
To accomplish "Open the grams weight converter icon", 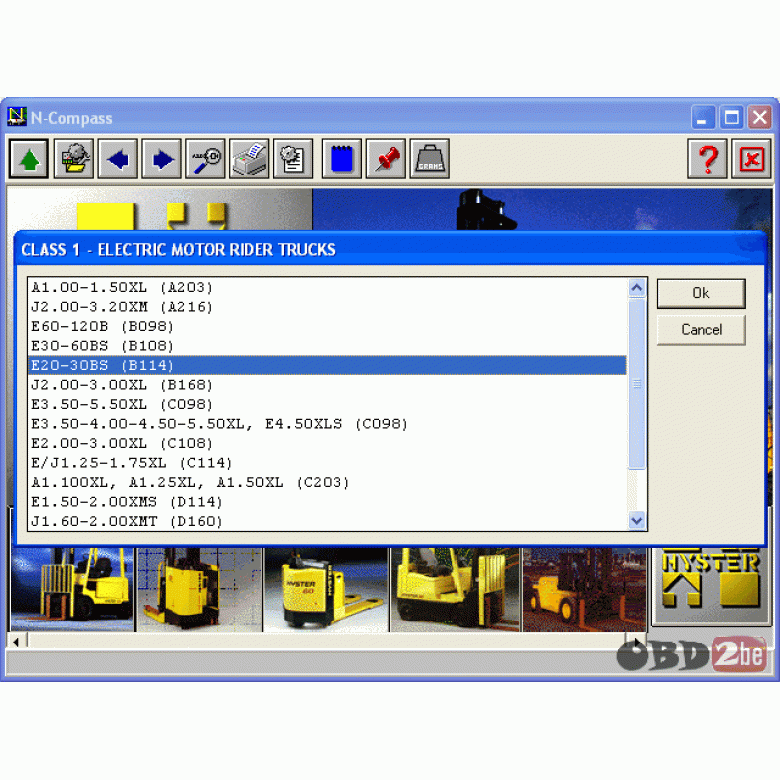I will (430, 159).
